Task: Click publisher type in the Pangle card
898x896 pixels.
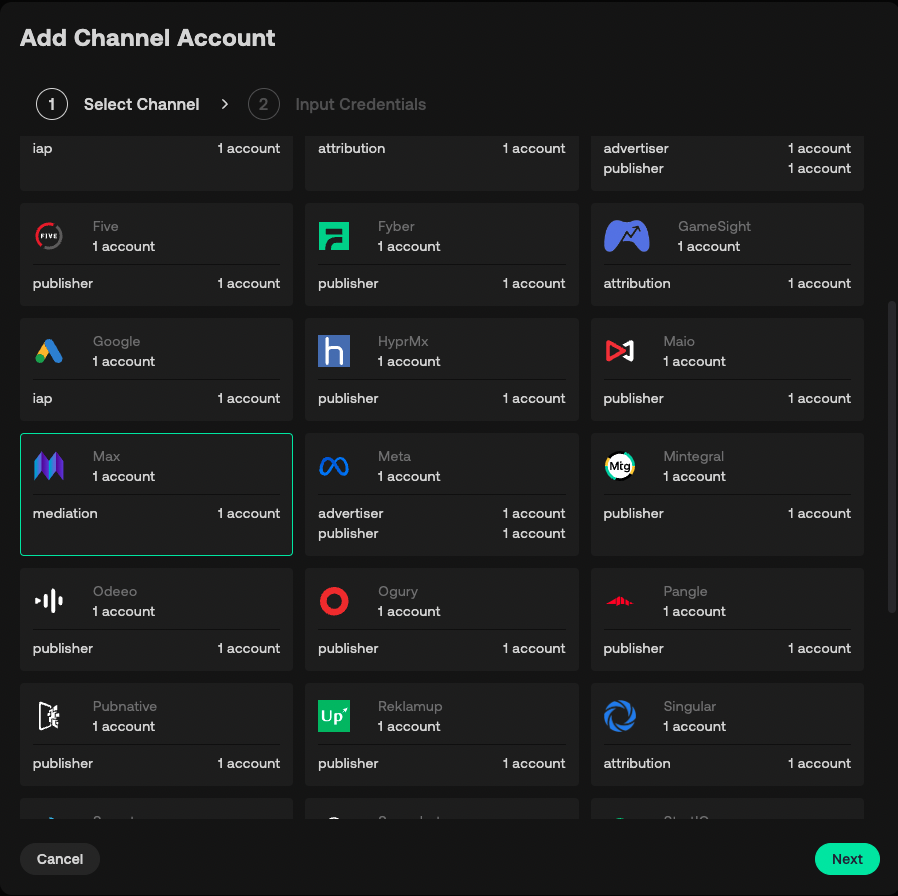Action: click(633, 649)
